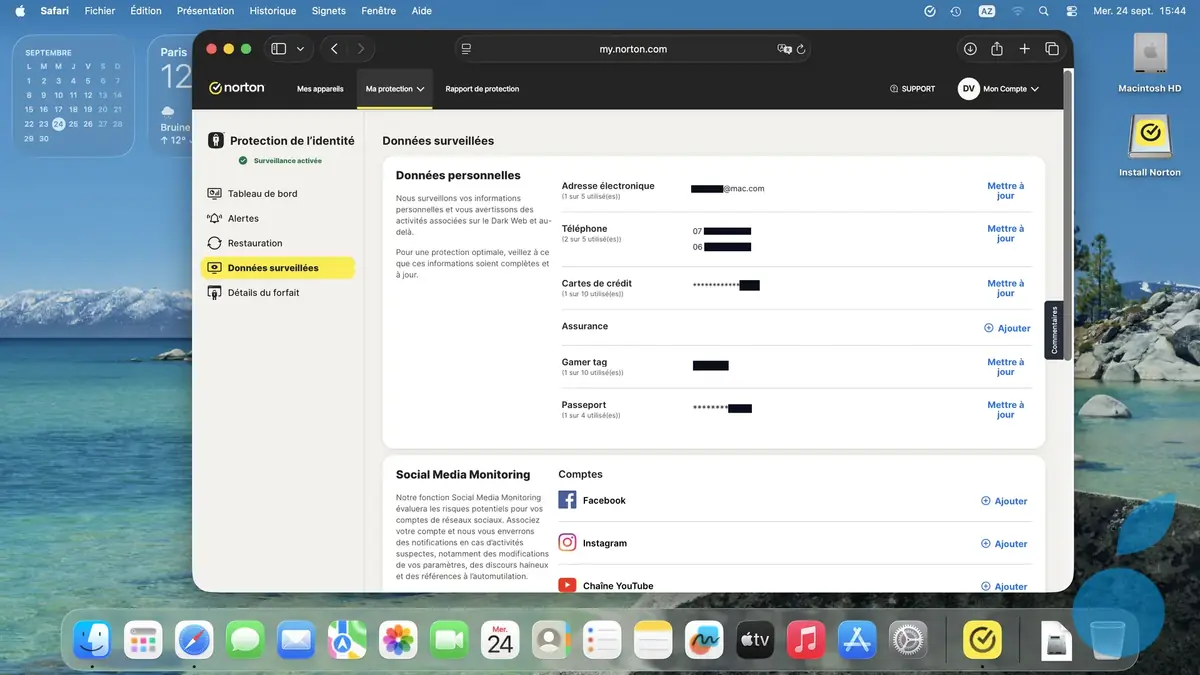Switch to the Mes appareils tab
The image size is (1200, 675).
coord(319,88)
